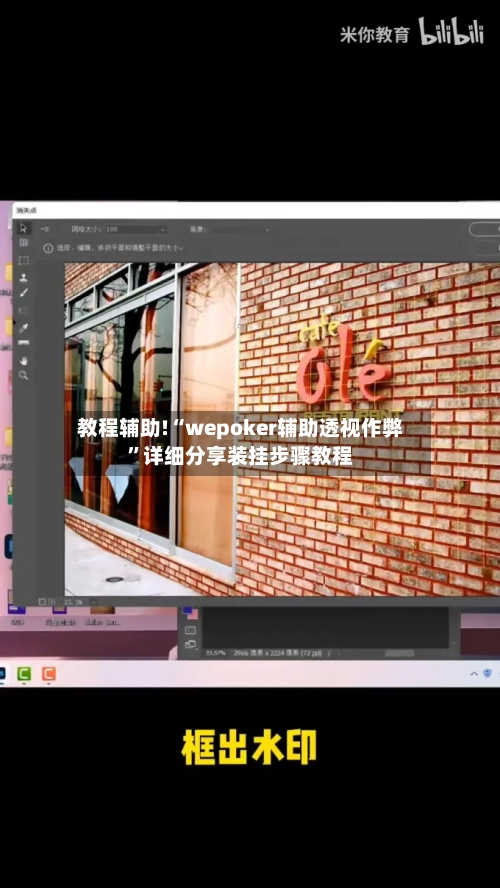
Task: Show hidden system tray icons
Action: click(475, 674)
